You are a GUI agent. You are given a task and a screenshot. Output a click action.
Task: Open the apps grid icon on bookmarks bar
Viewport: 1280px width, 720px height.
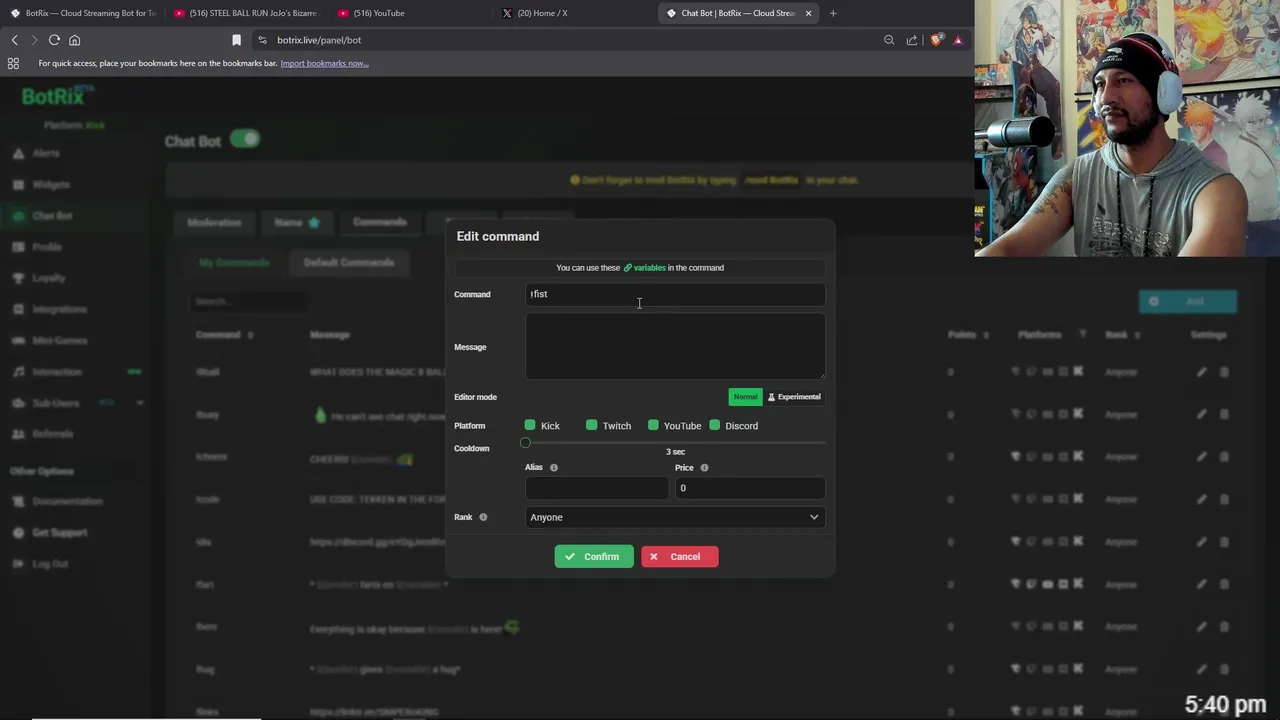pyautogui.click(x=13, y=63)
